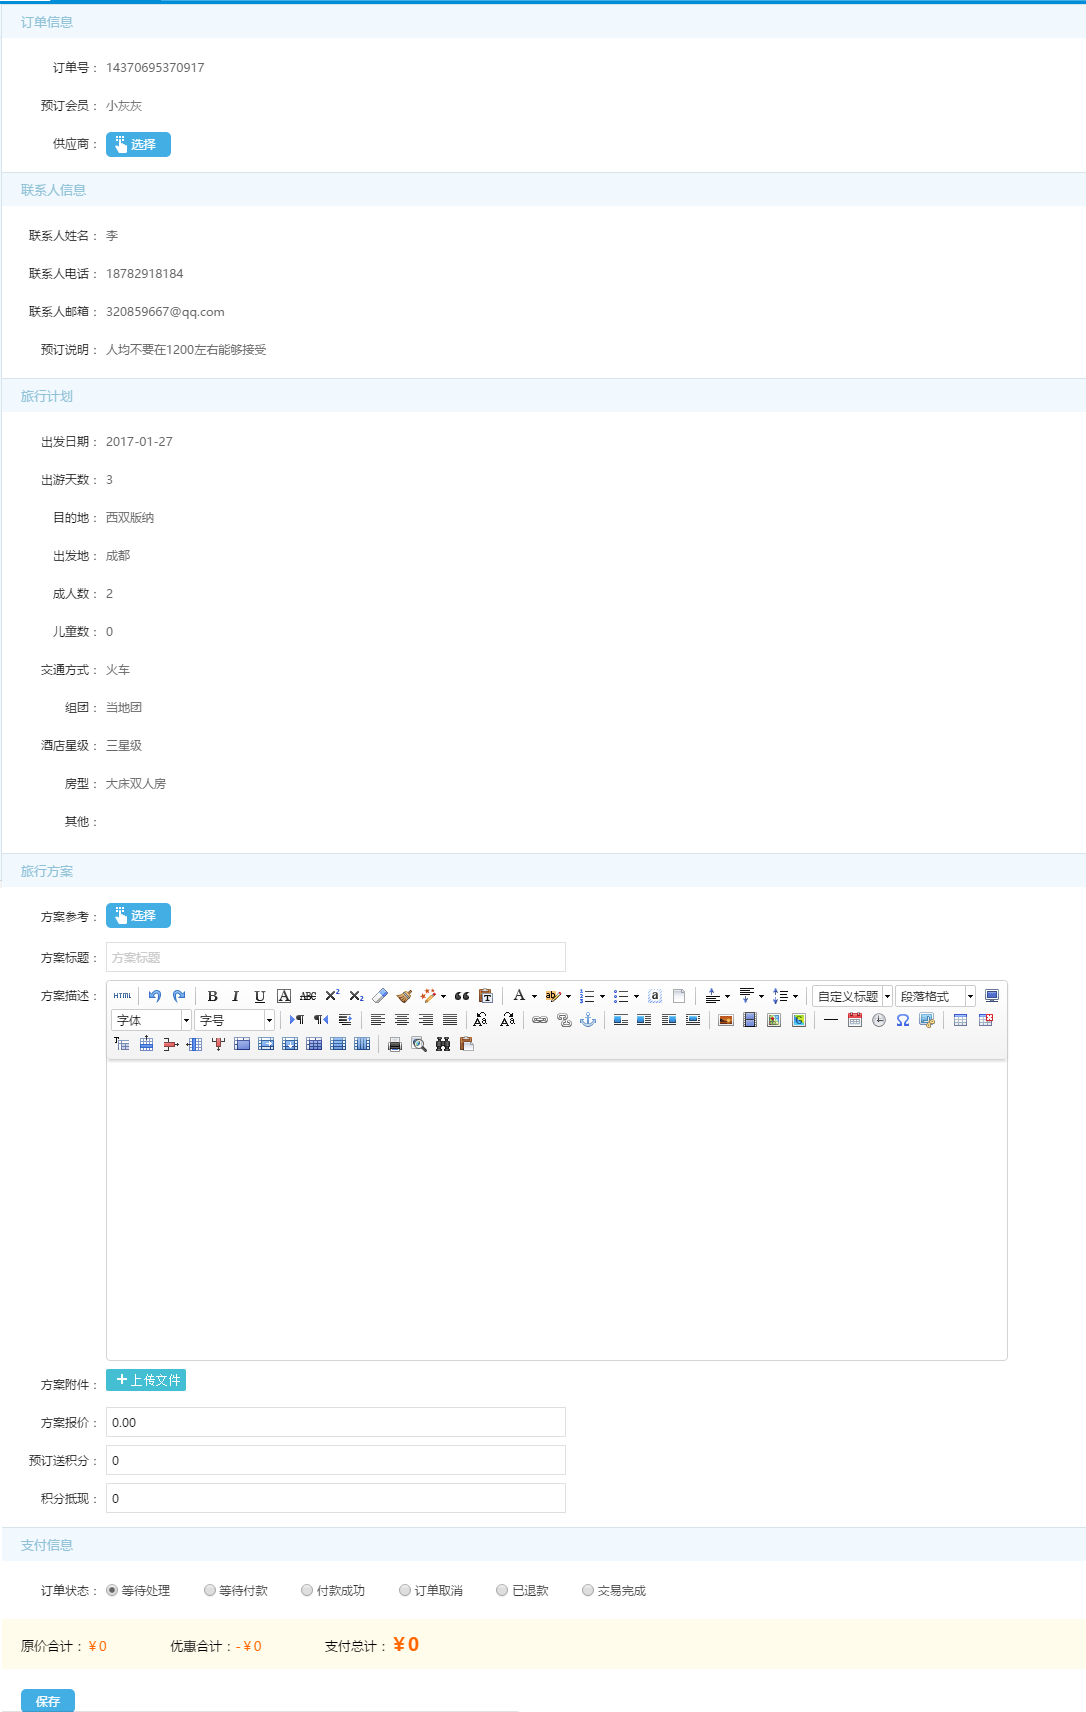The width and height of the screenshot is (1086, 1712).
Task: Open the 字号 font size dropdown
Action: [234, 1020]
